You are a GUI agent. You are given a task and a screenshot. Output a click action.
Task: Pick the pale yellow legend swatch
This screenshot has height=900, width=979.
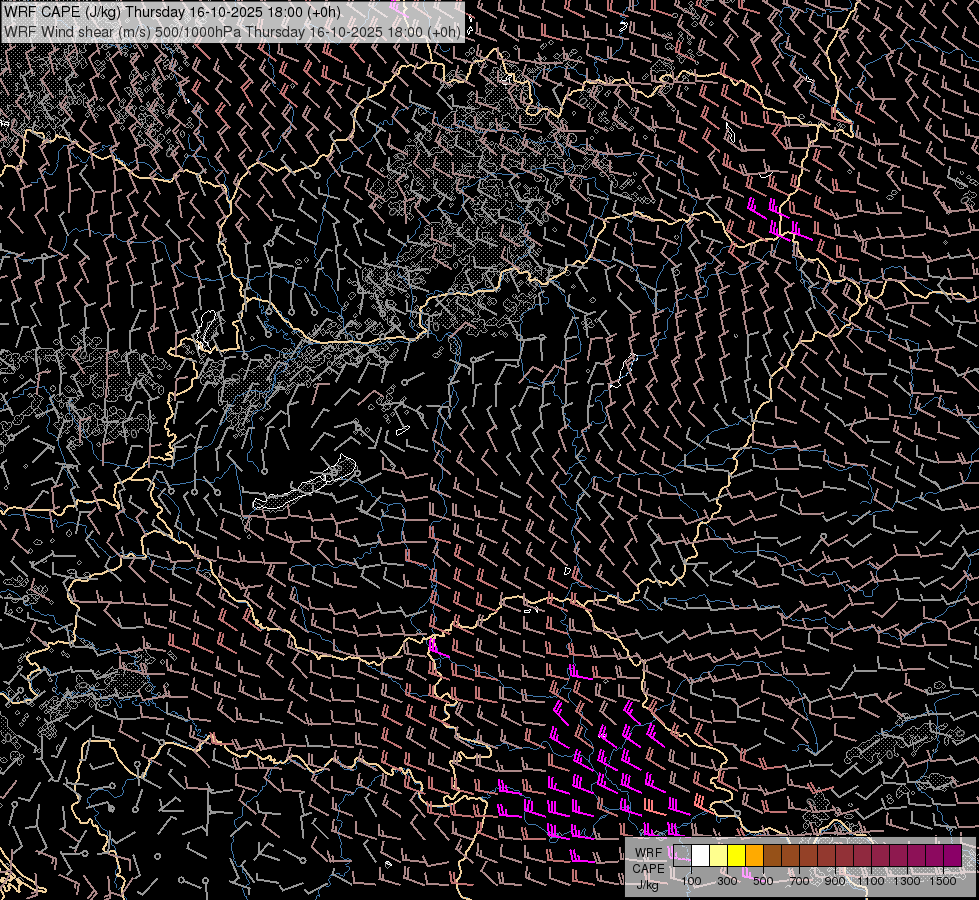(x=718, y=855)
